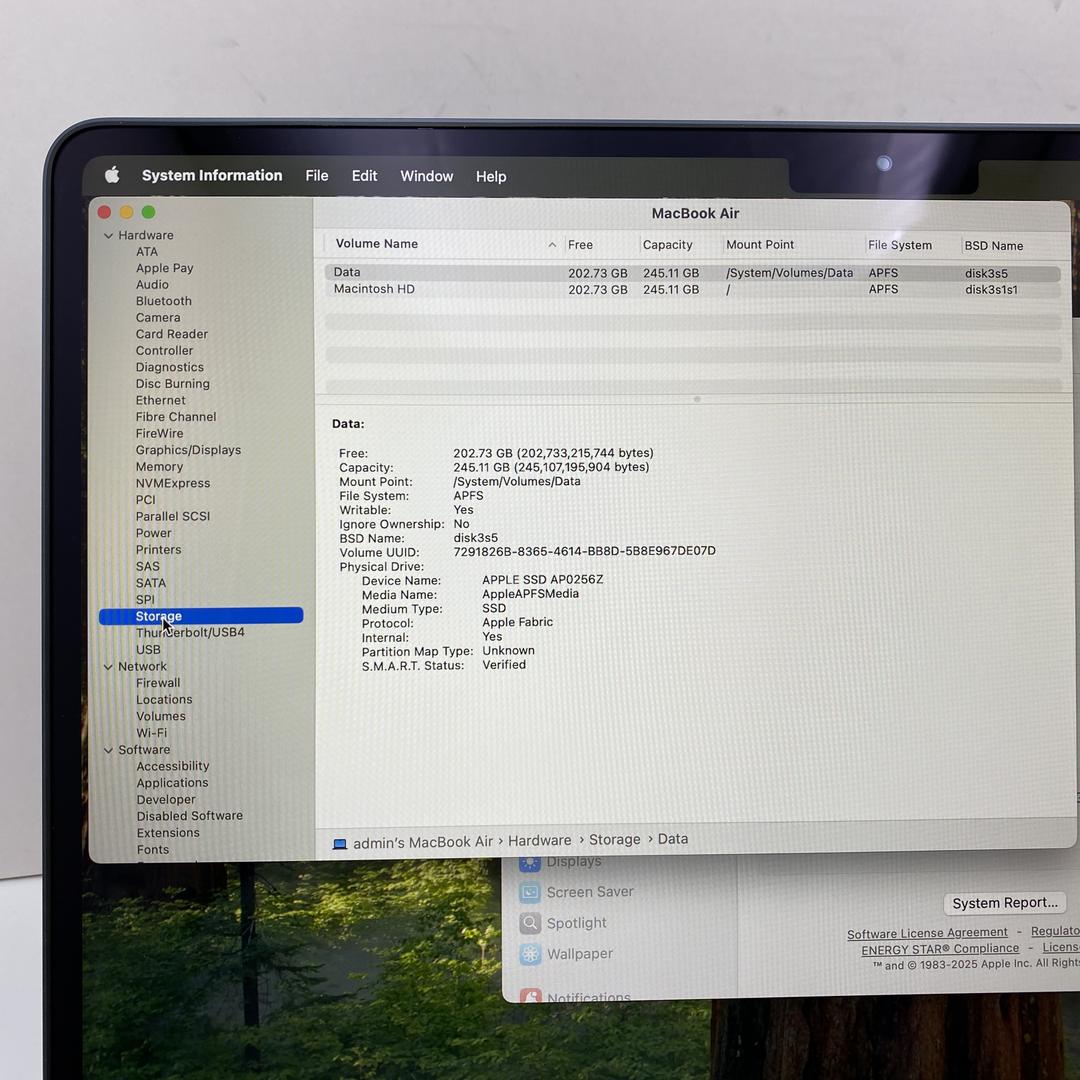The width and height of the screenshot is (1080, 1080).
Task: Click the laptop icon in the path bar
Action: click(x=340, y=844)
